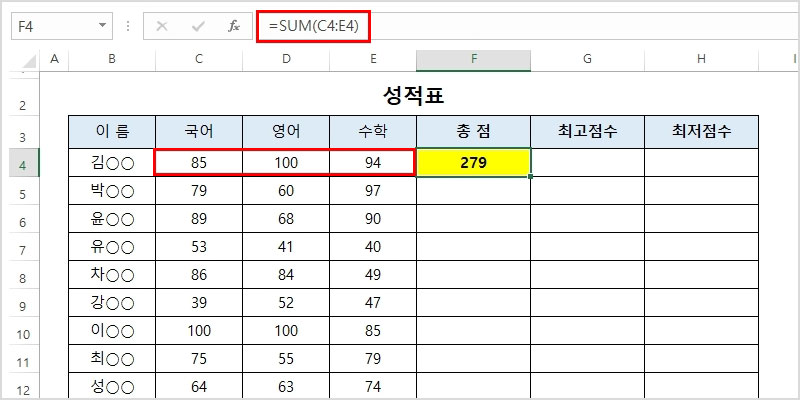Select column D header
Image resolution: width=800 pixels, height=400 pixels.
tap(286, 60)
